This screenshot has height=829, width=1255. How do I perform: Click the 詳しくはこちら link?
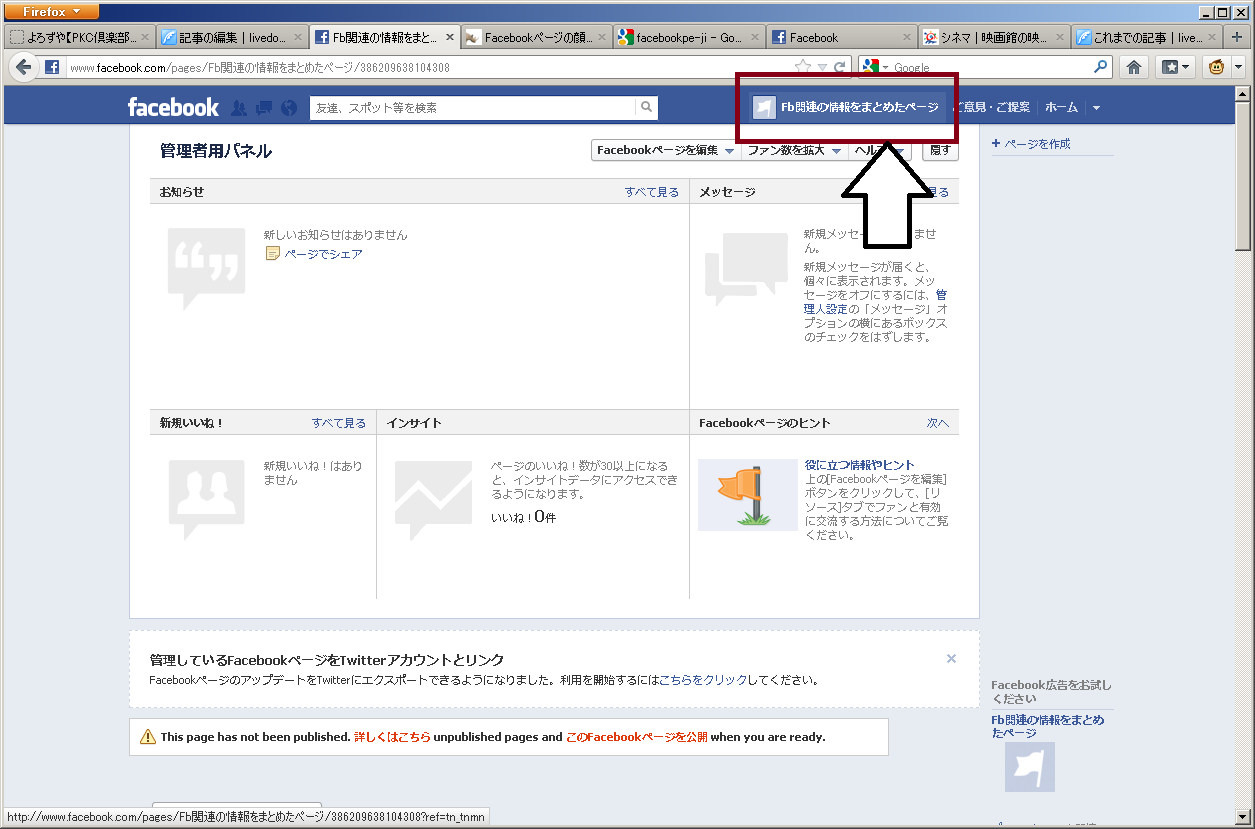coord(392,737)
